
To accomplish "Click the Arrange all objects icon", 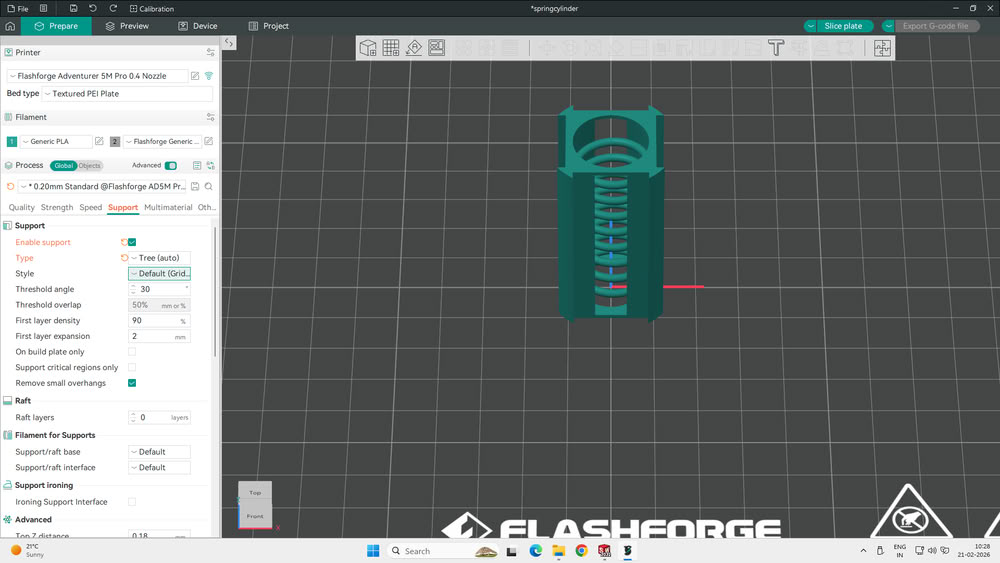I will [437, 48].
